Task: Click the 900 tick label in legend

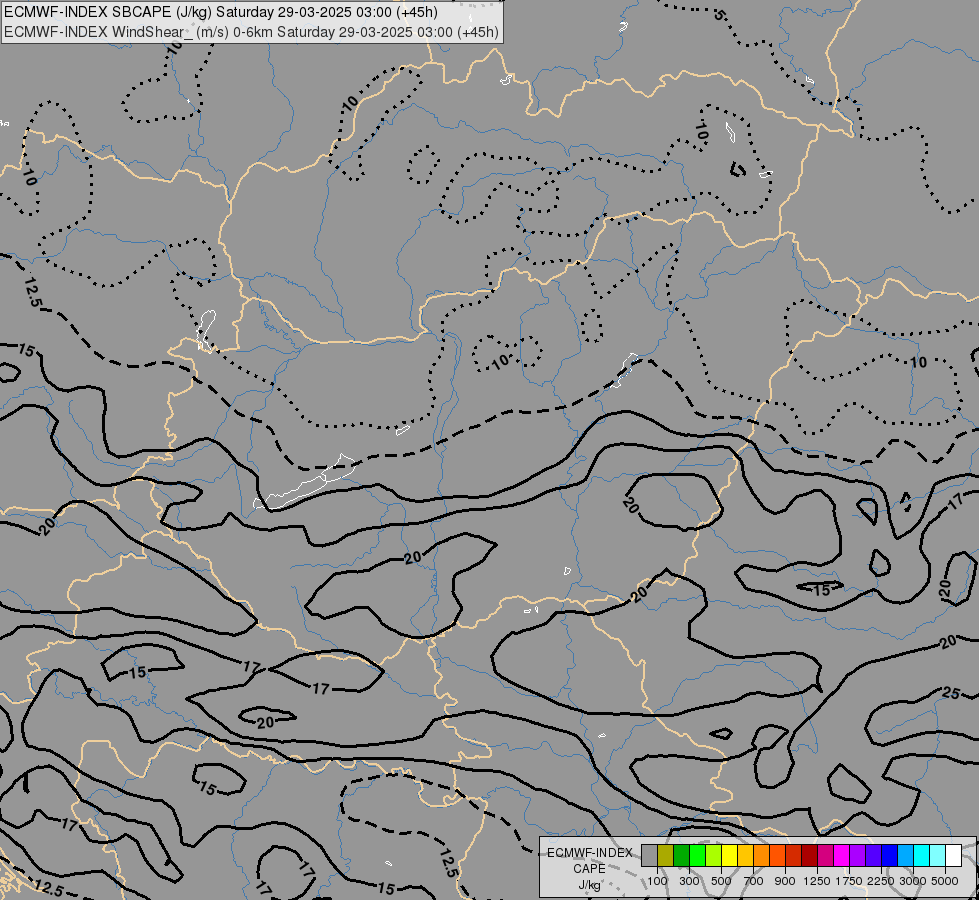Action: pyautogui.click(x=785, y=881)
